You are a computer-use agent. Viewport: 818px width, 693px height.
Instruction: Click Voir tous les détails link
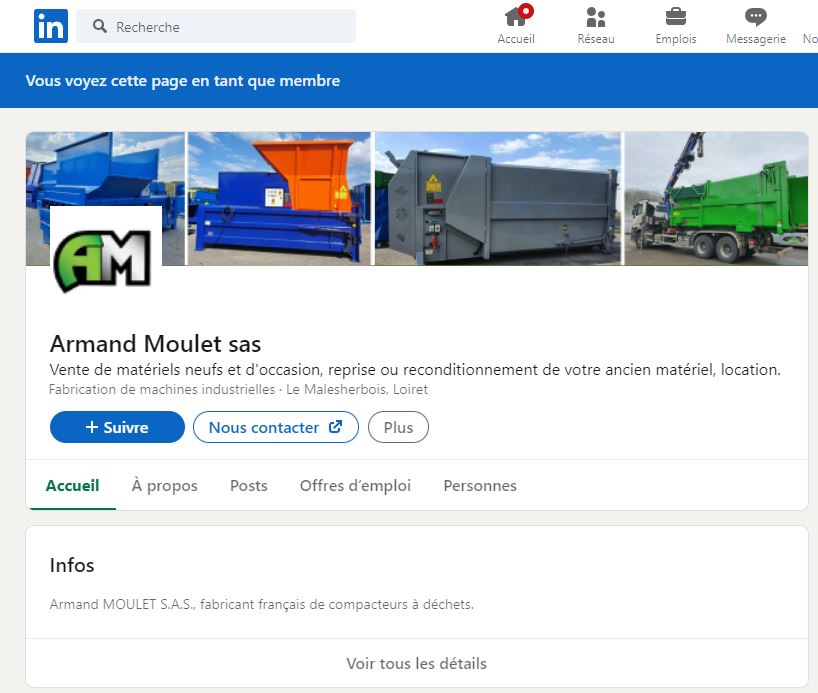point(416,663)
